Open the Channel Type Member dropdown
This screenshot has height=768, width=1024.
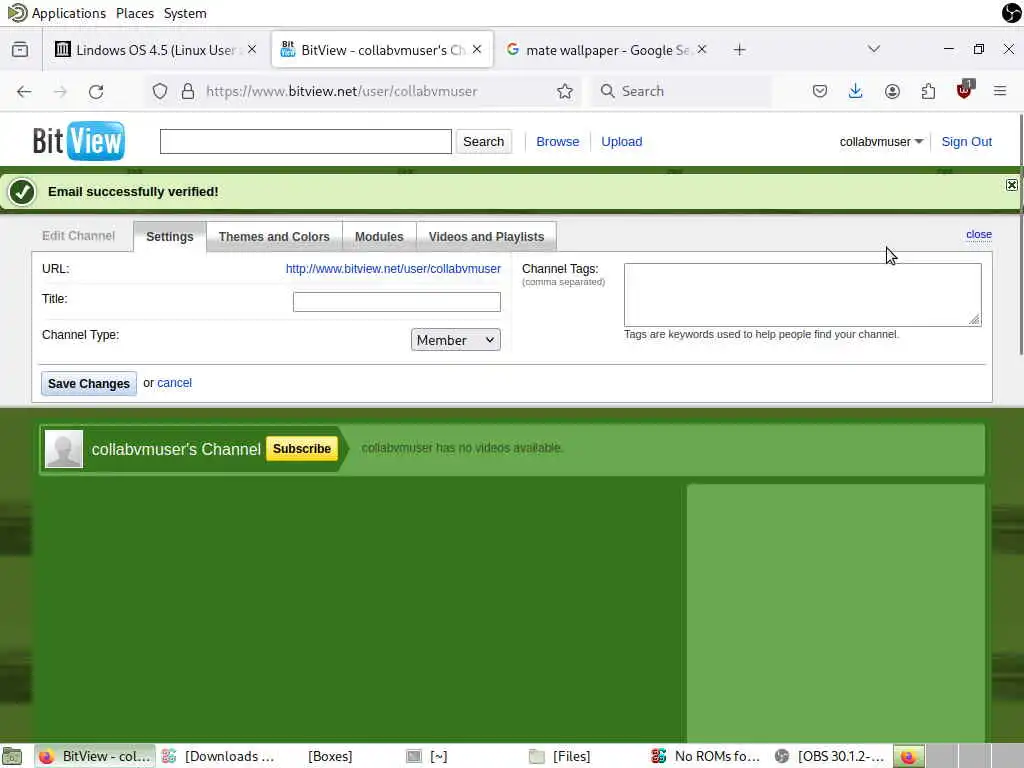pos(456,340)
